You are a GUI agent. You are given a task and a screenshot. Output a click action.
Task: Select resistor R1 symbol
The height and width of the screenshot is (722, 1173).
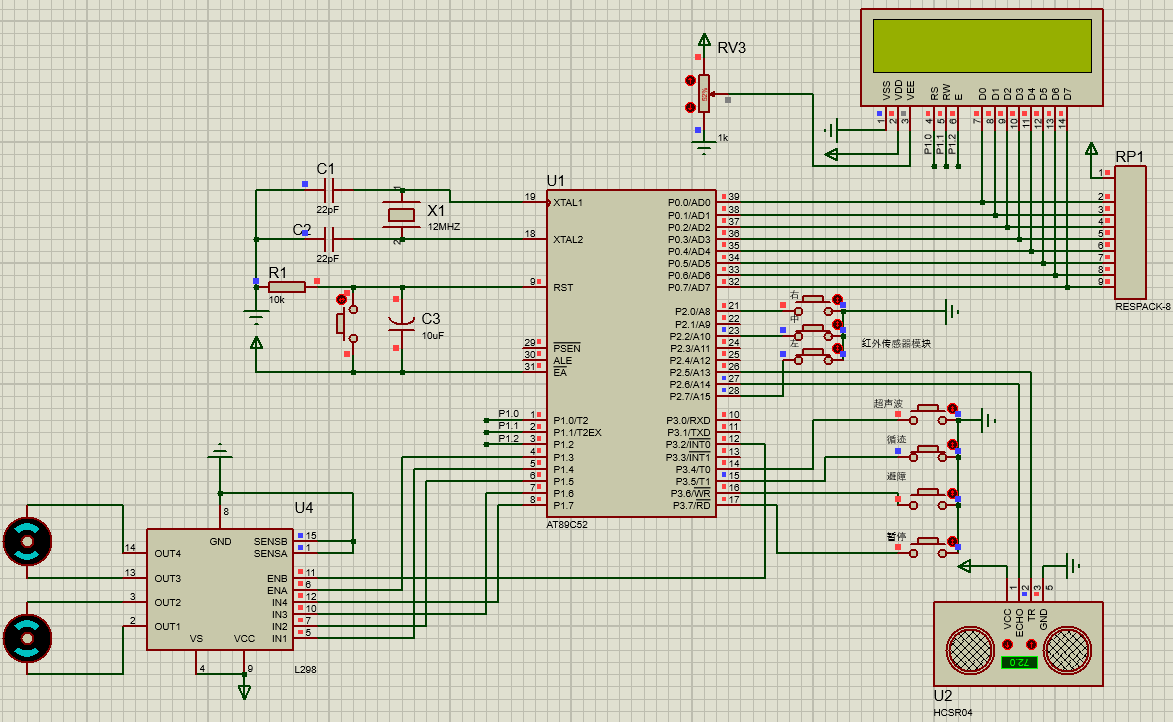pos(287,287)
